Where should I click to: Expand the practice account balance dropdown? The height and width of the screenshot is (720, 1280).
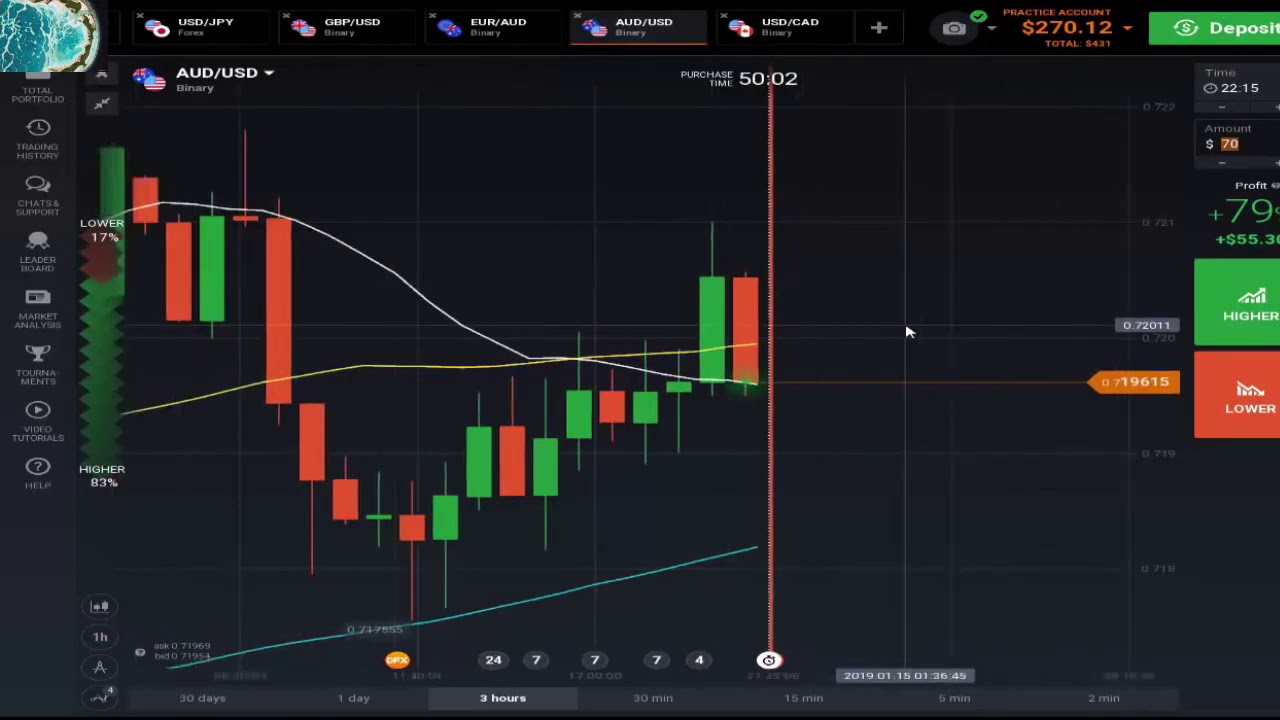tap(1128, 28)
